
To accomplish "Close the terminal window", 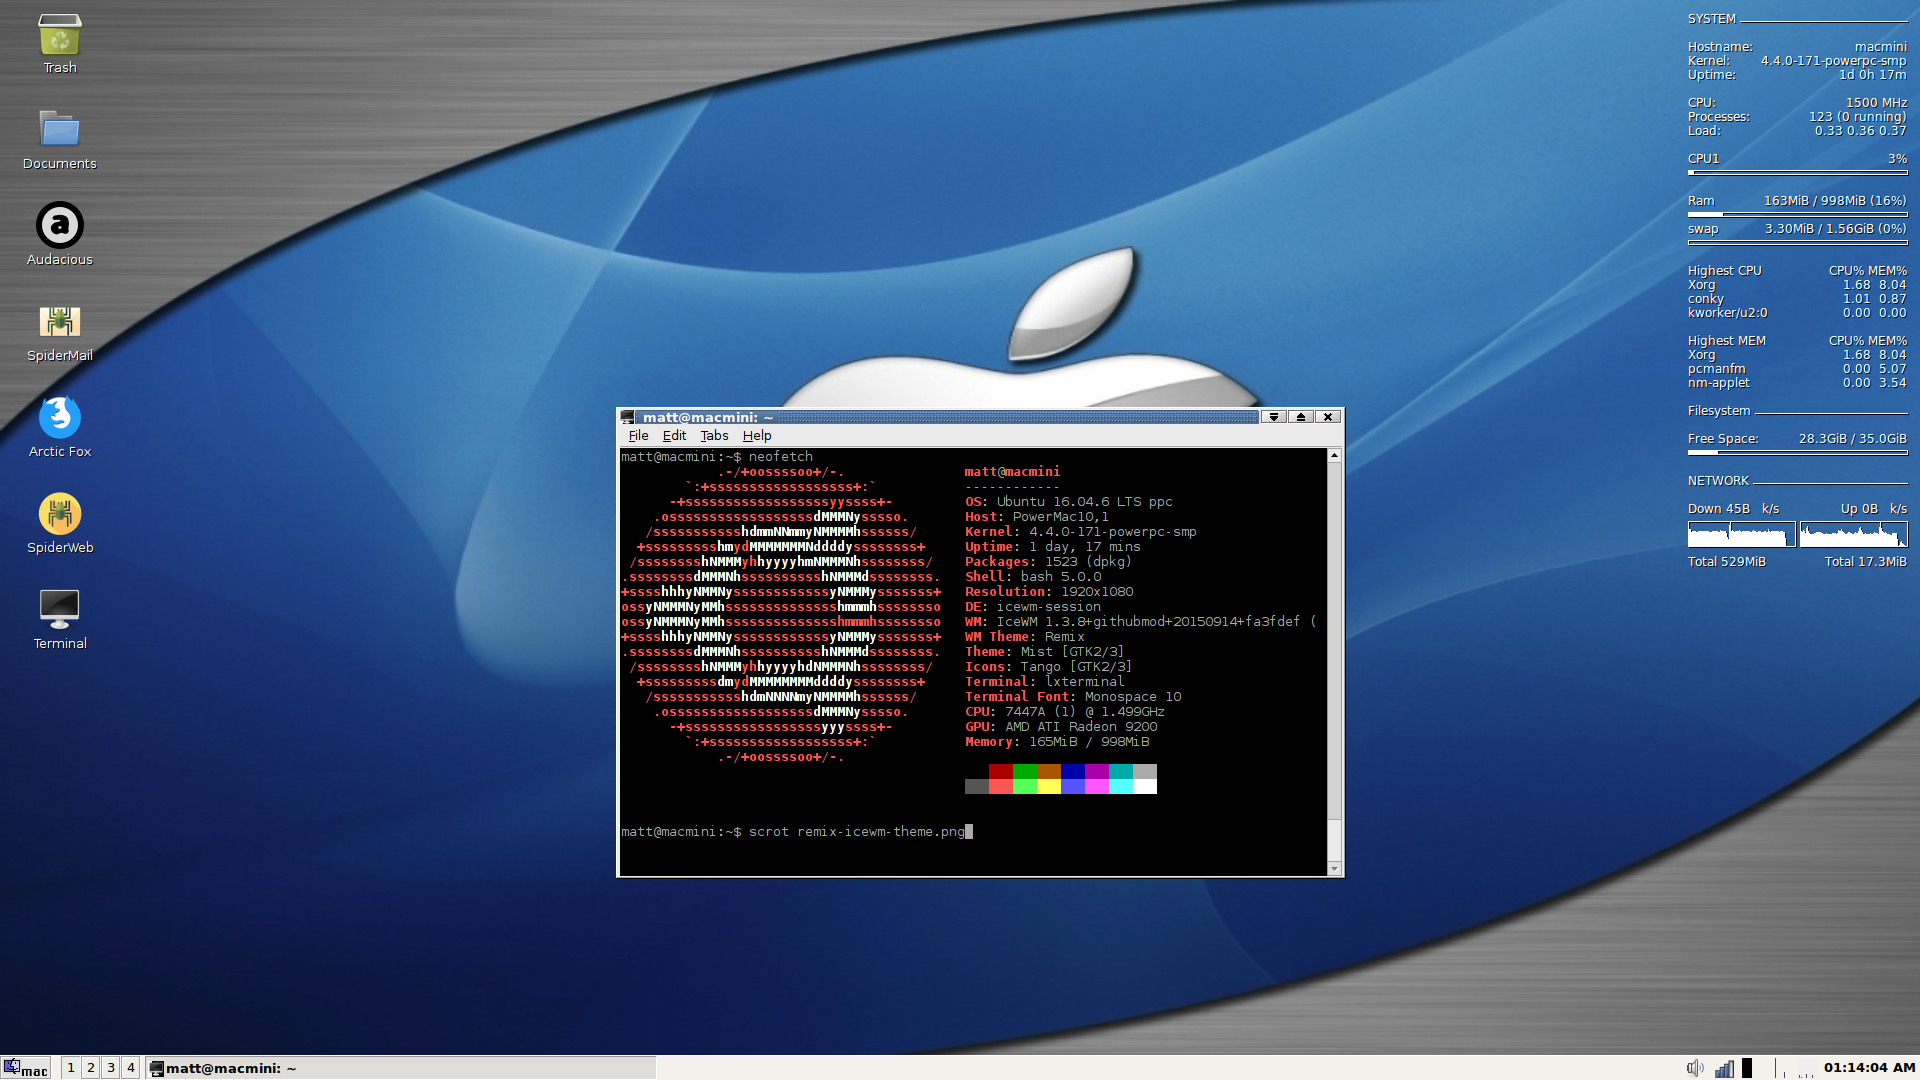I will [1328, 417].
